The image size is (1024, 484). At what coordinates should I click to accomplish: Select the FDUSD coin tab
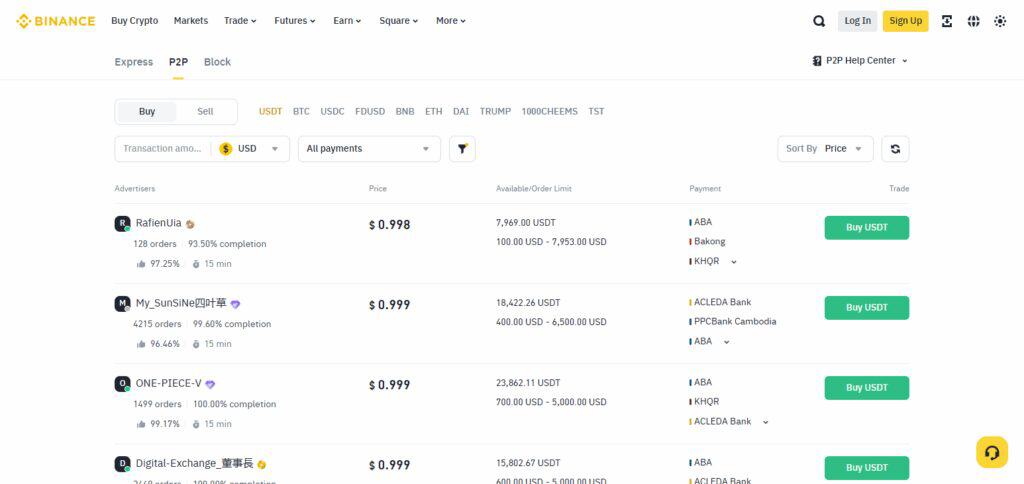coord(370,112)
